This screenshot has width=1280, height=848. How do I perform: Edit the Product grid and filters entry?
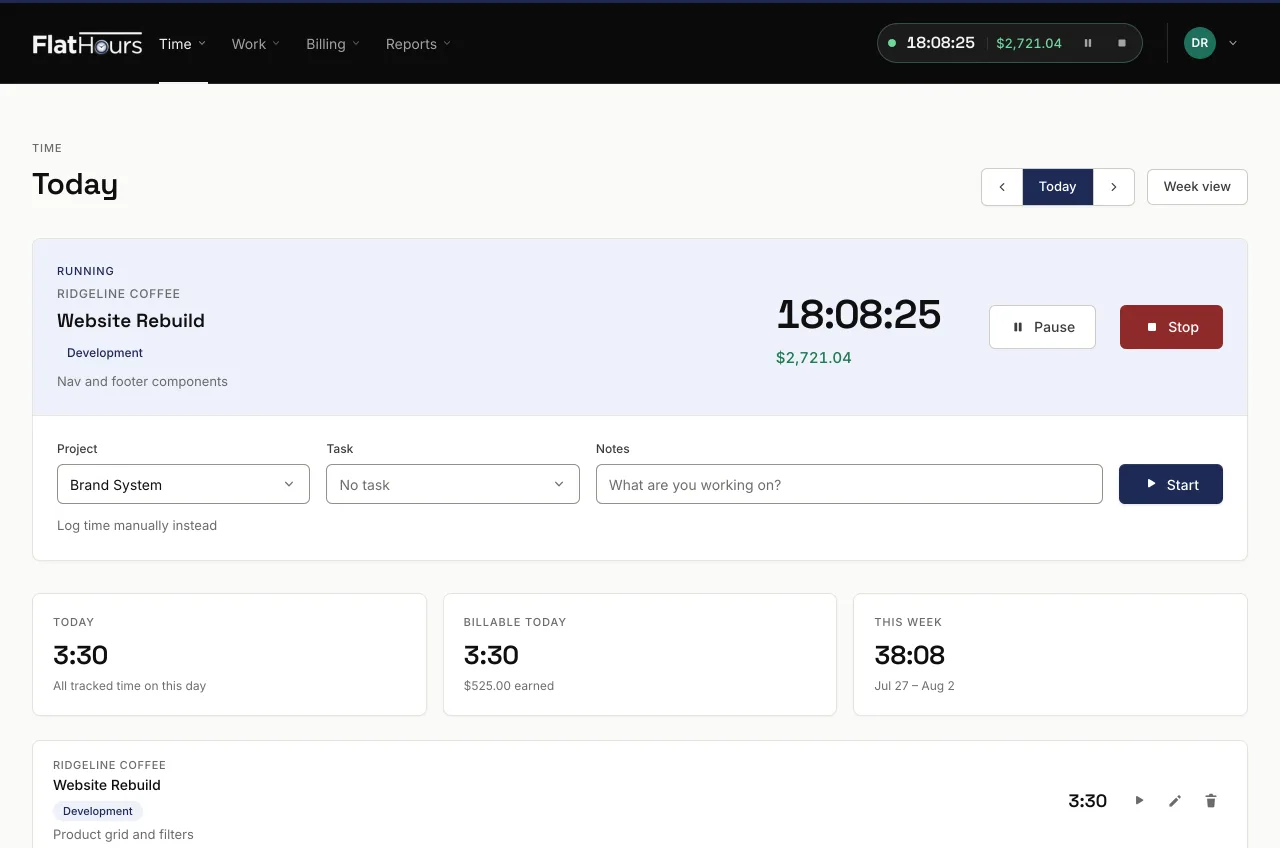tap(1175, 800)
